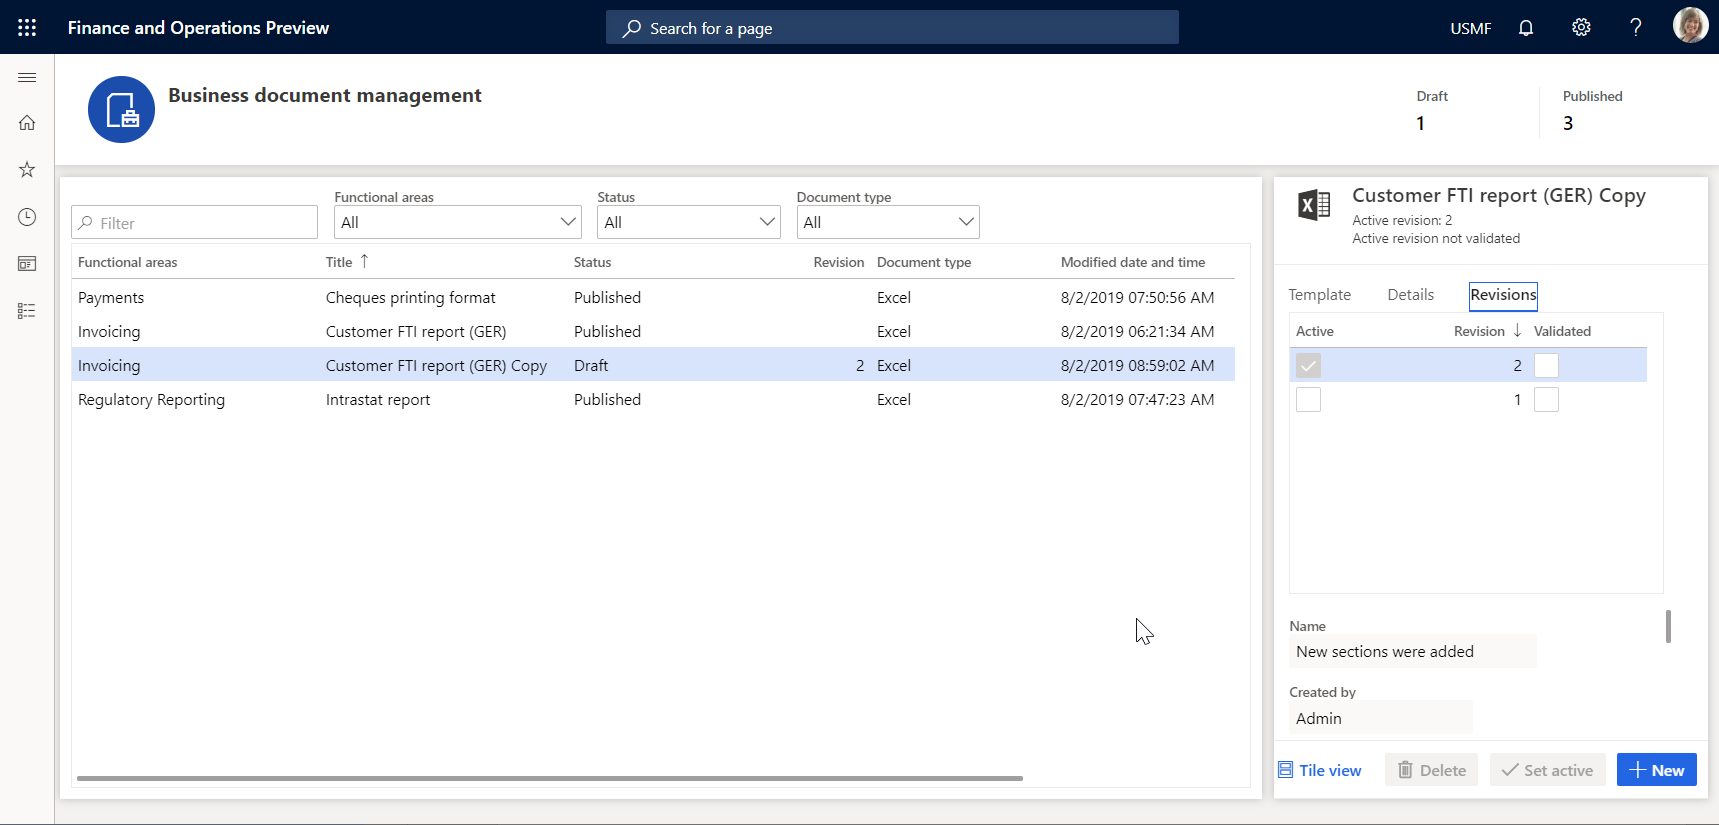Open the settings gear icon

pyautogui.click(x=1581, y=27)
